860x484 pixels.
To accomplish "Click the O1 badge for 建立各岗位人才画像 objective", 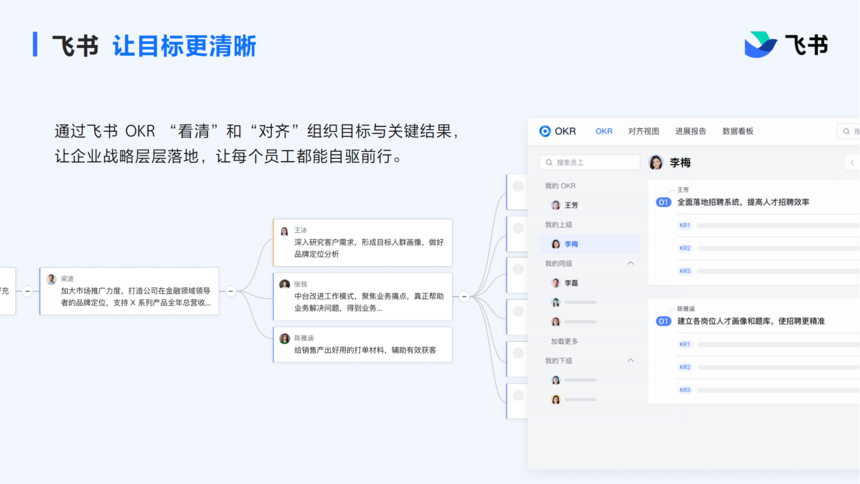I will click(x=664, y=321).
